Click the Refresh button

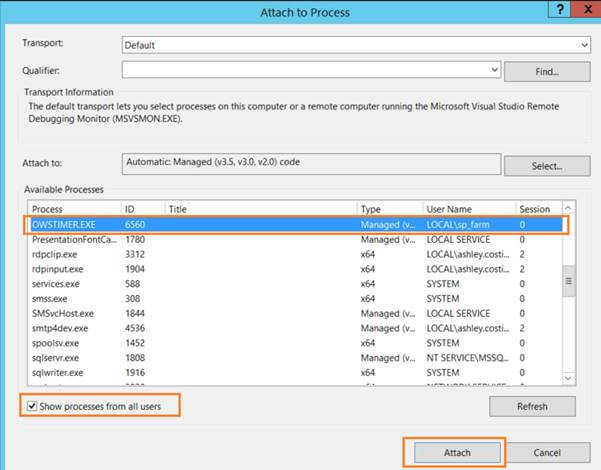click(532, 406)
